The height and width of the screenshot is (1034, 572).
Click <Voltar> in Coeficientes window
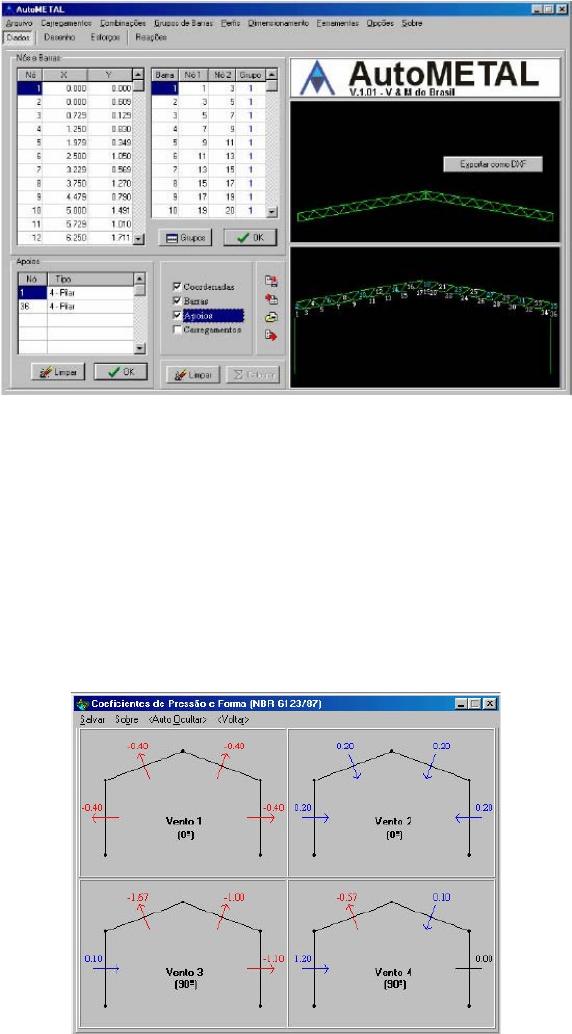(x=232, y=719)
